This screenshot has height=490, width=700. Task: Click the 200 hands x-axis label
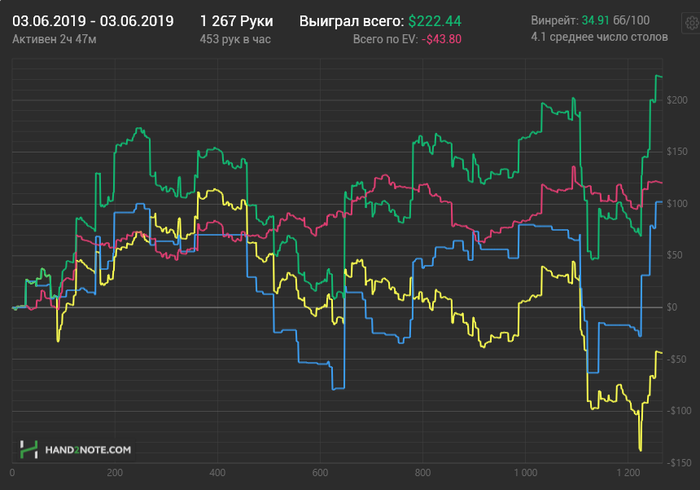[x=115, y=473]
